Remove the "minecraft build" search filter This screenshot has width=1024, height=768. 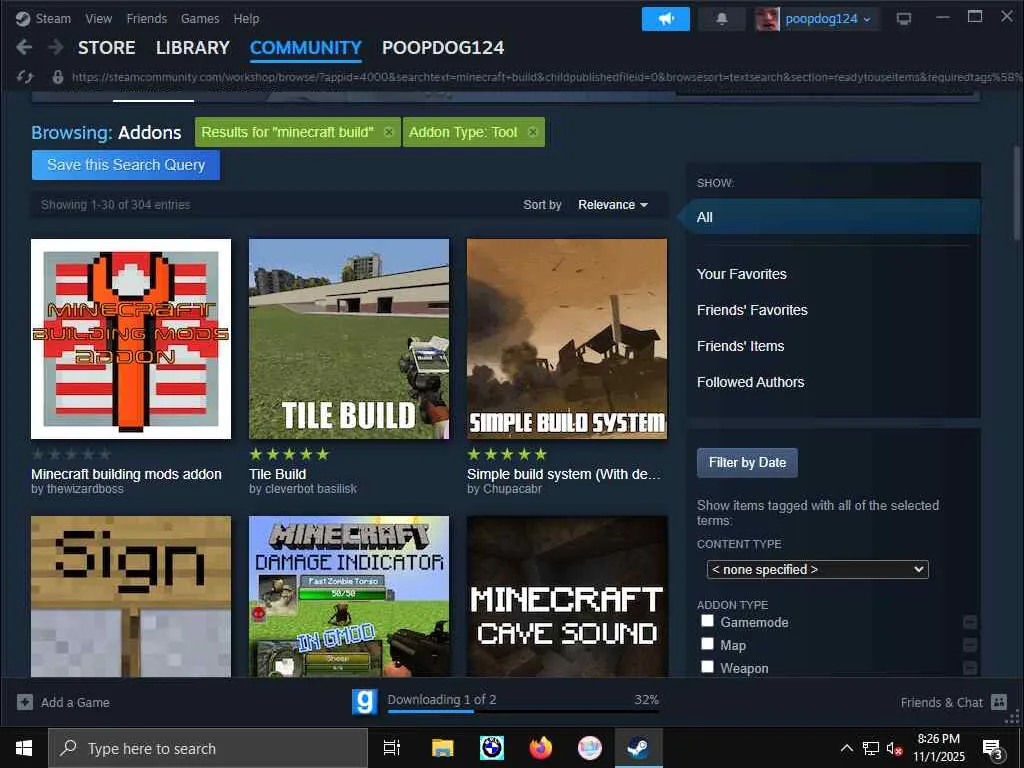tap(389, 132)
